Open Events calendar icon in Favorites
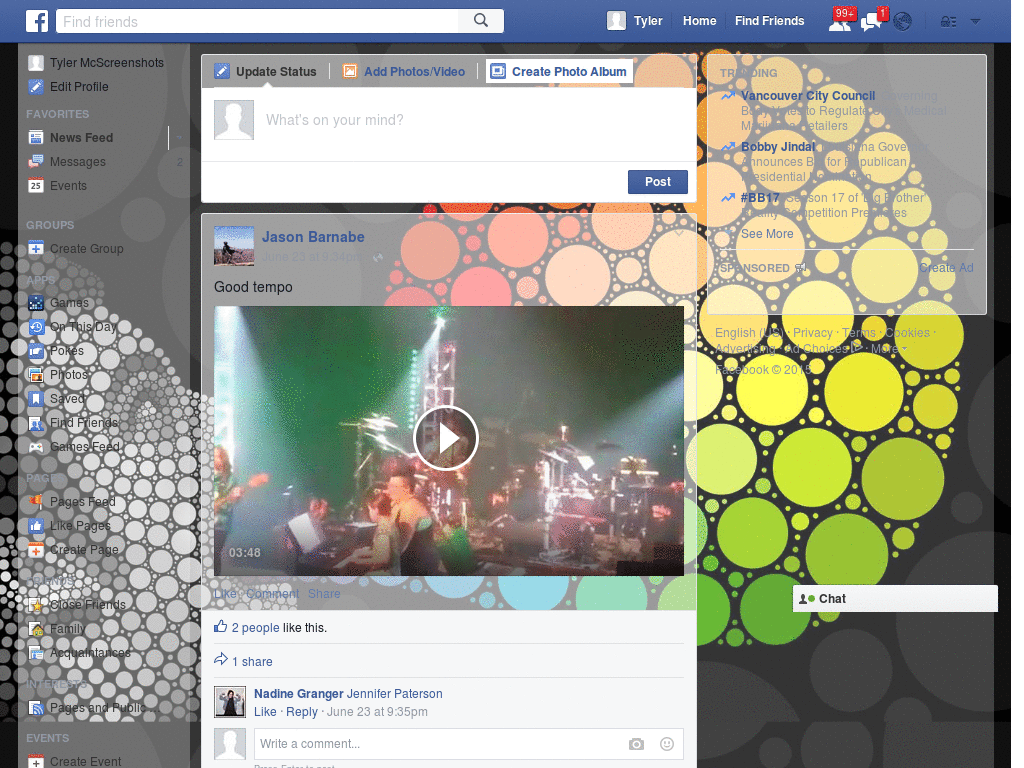The width and height of the screenshot is (1024, 768). 36,185
